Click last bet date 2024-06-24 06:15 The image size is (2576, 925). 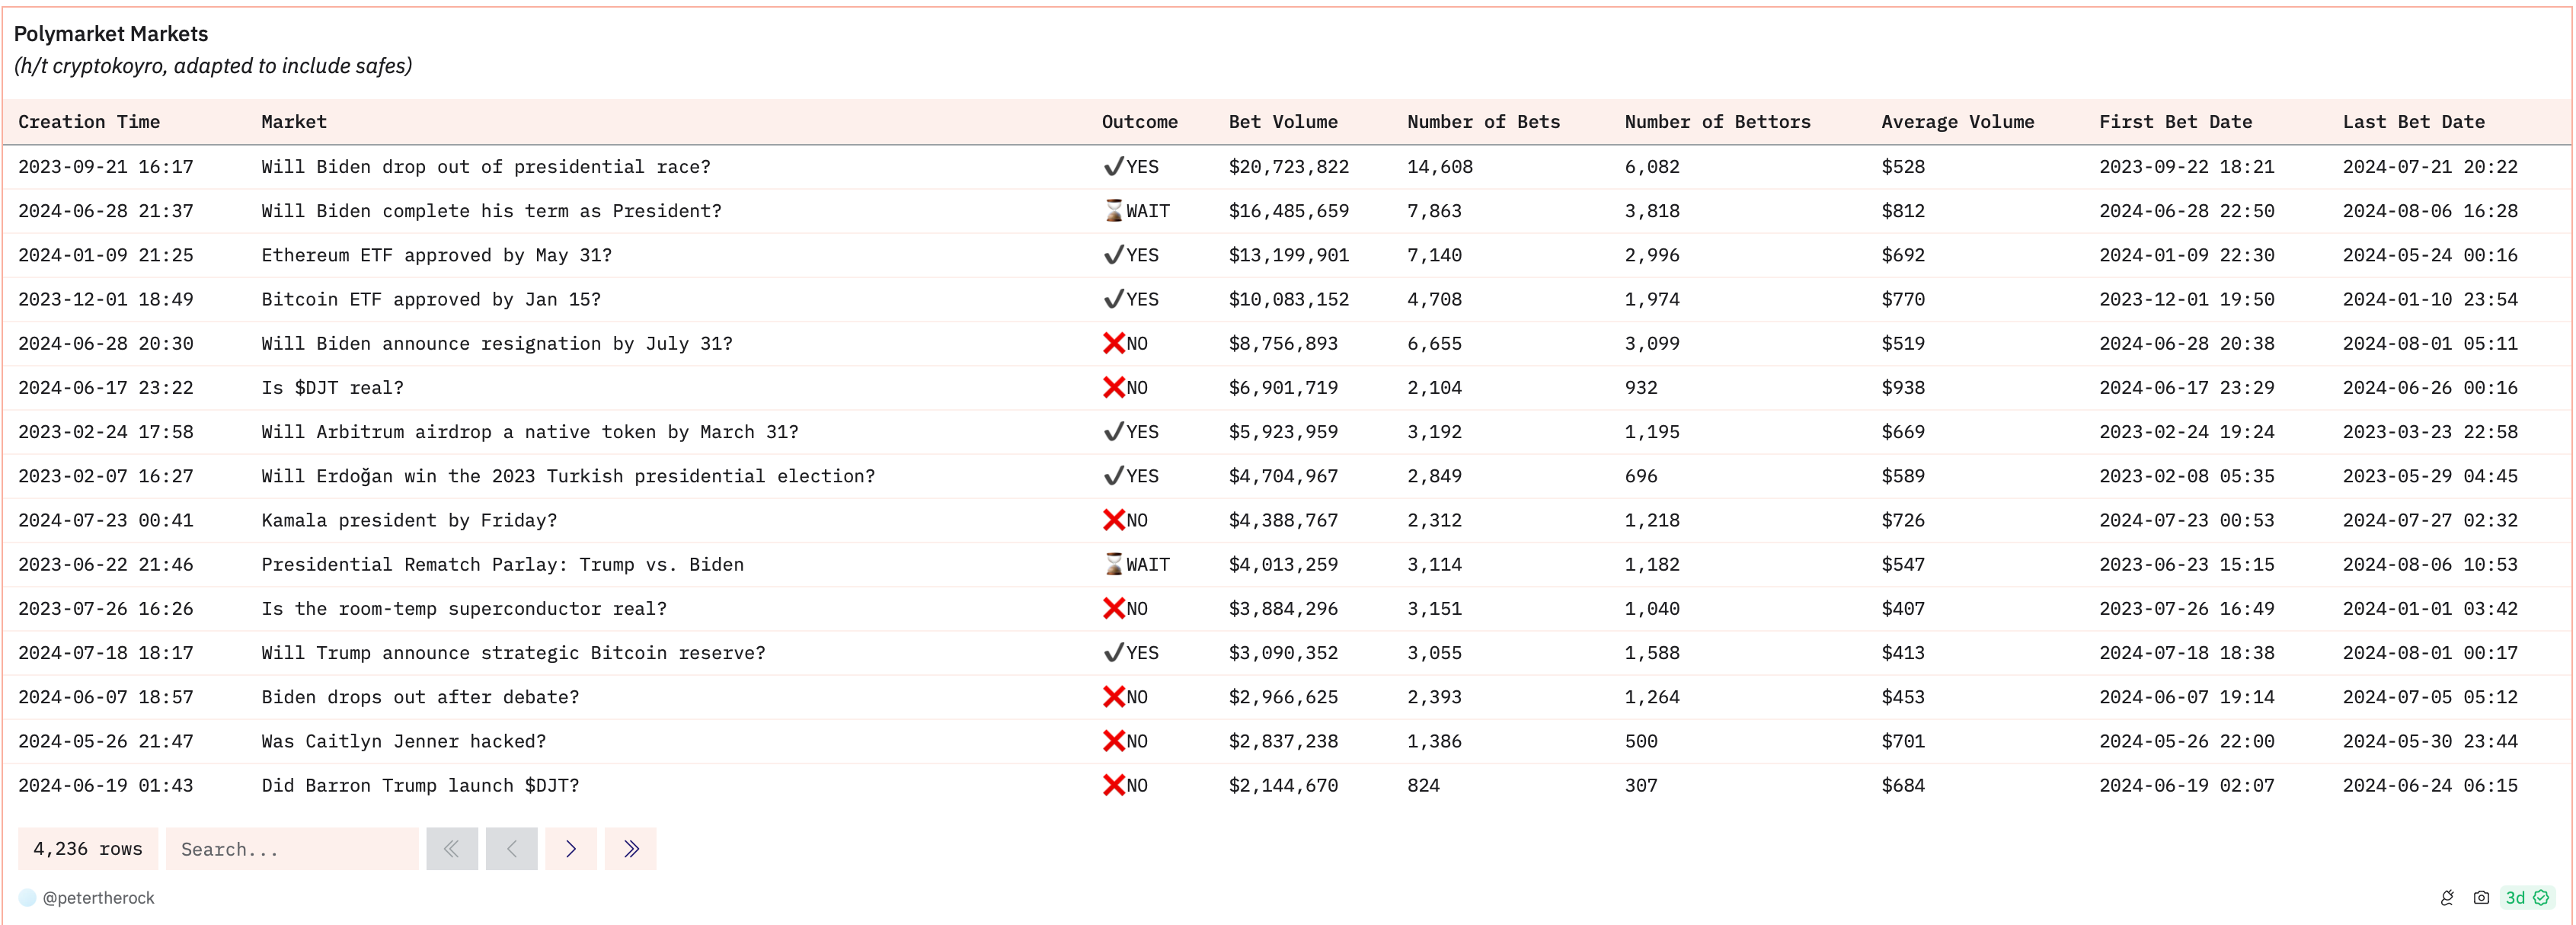pyautogui.click(x=2430, y=786)
